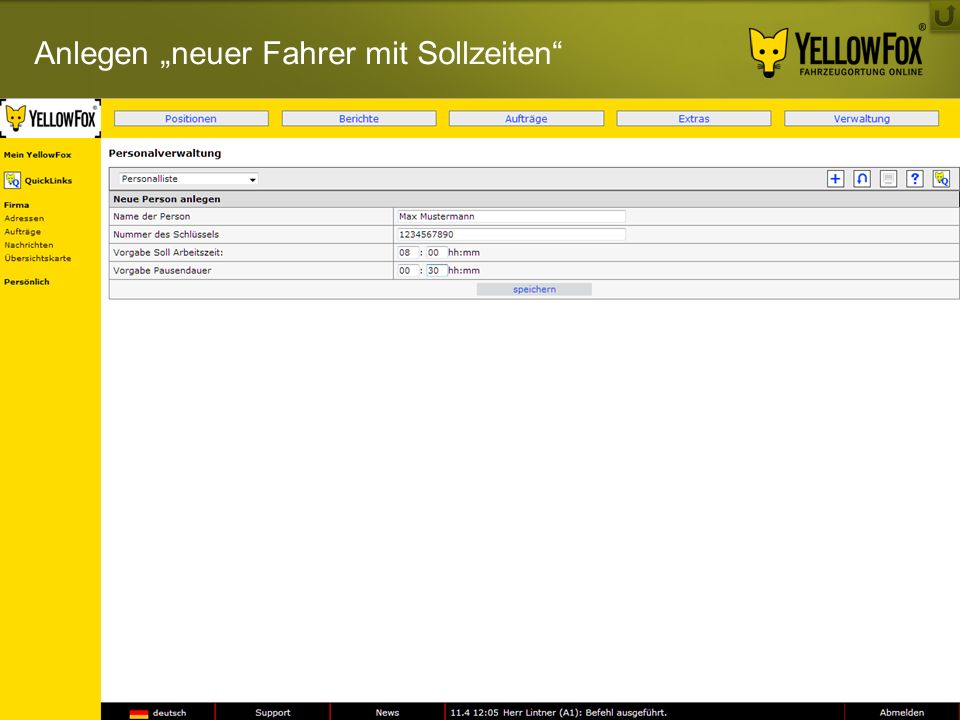Select Persönlich in the sidebar
The height and width of the screenshot is (720, 960).
[x=26, y=282]
